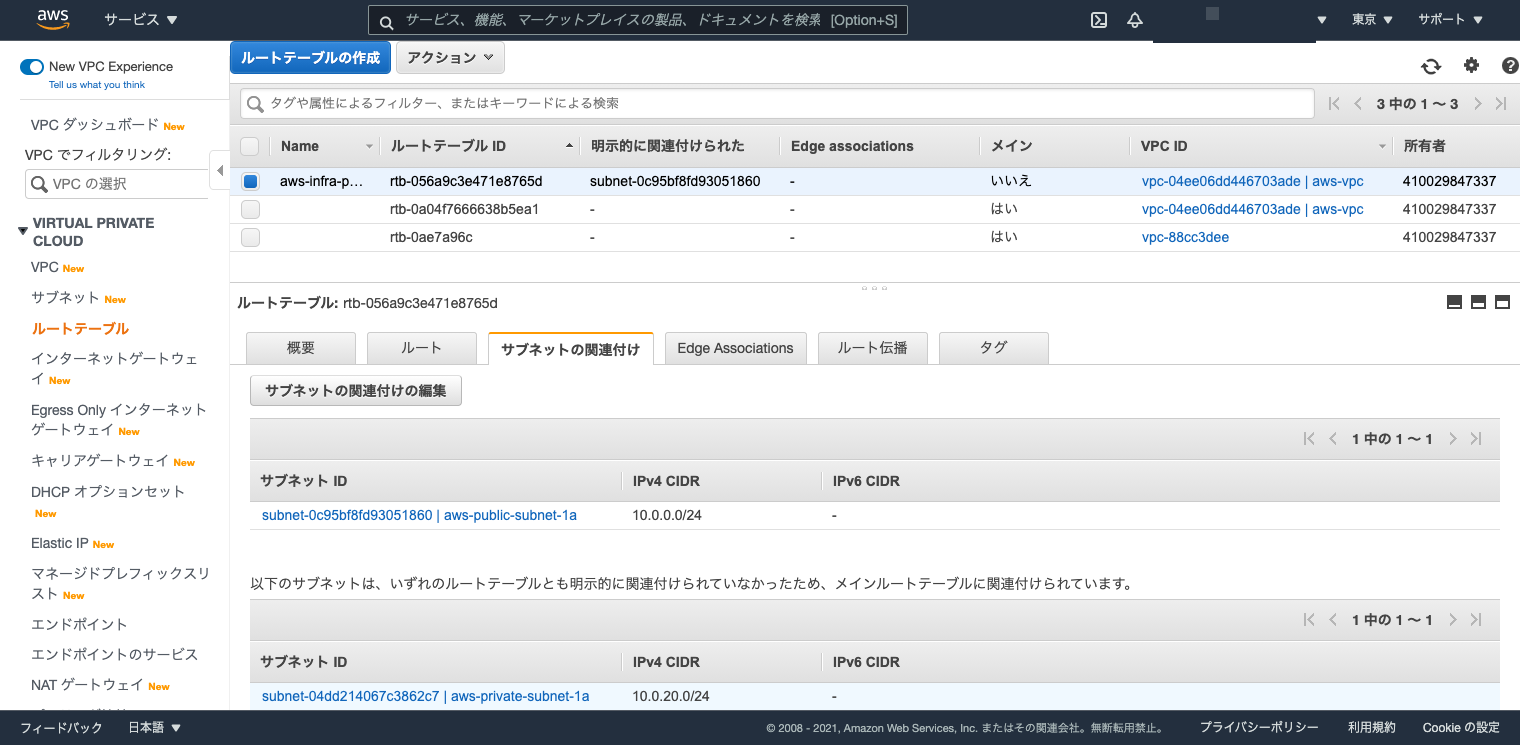Switch to the ルート tab

pyautogui.click(x=422, y=348)
